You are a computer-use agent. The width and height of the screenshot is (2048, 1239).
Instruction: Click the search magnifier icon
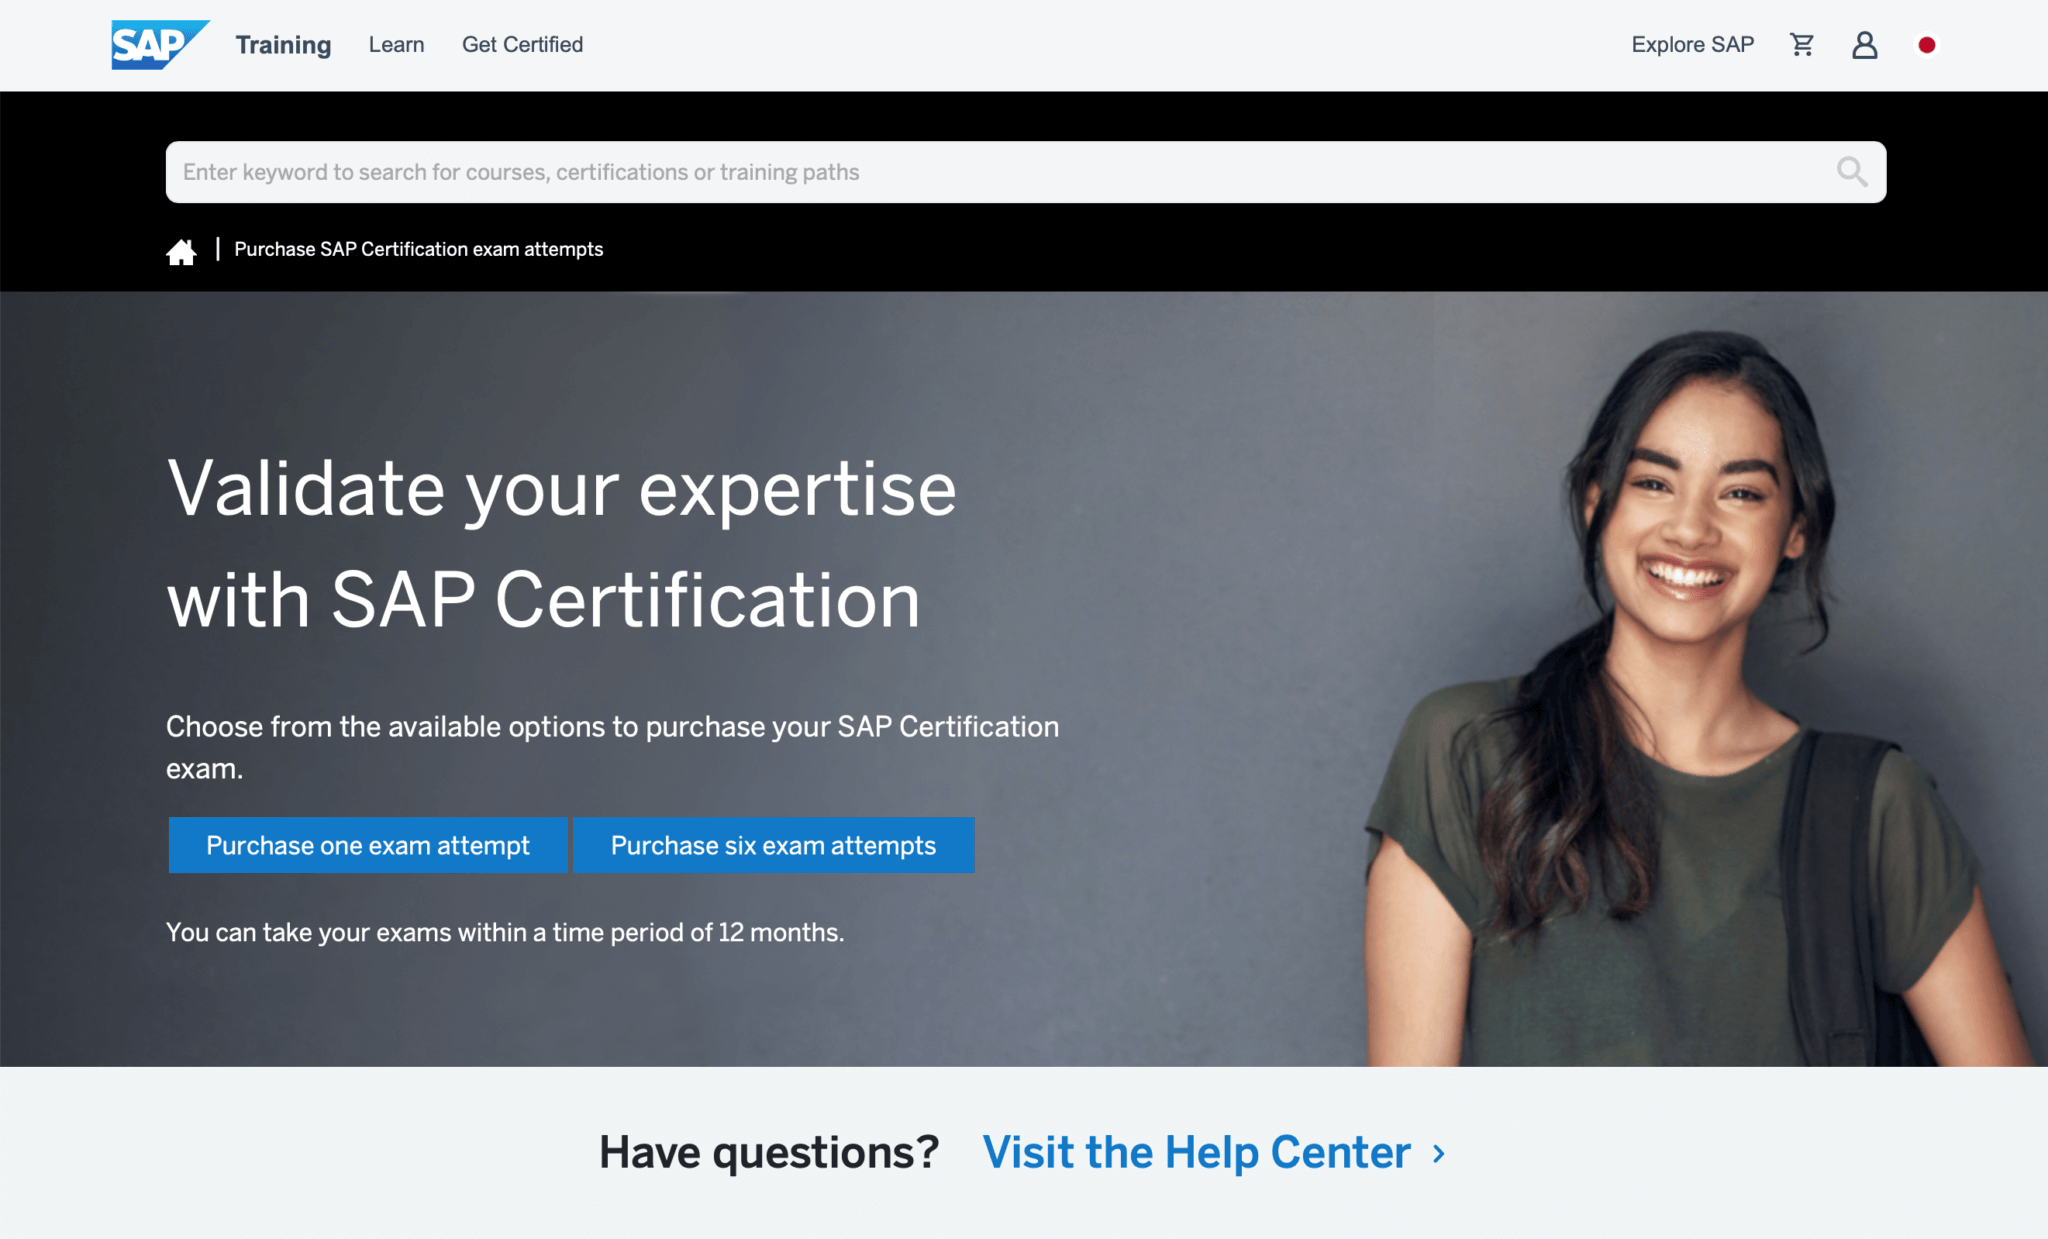pyautogui.click(x=1852, y=172)
